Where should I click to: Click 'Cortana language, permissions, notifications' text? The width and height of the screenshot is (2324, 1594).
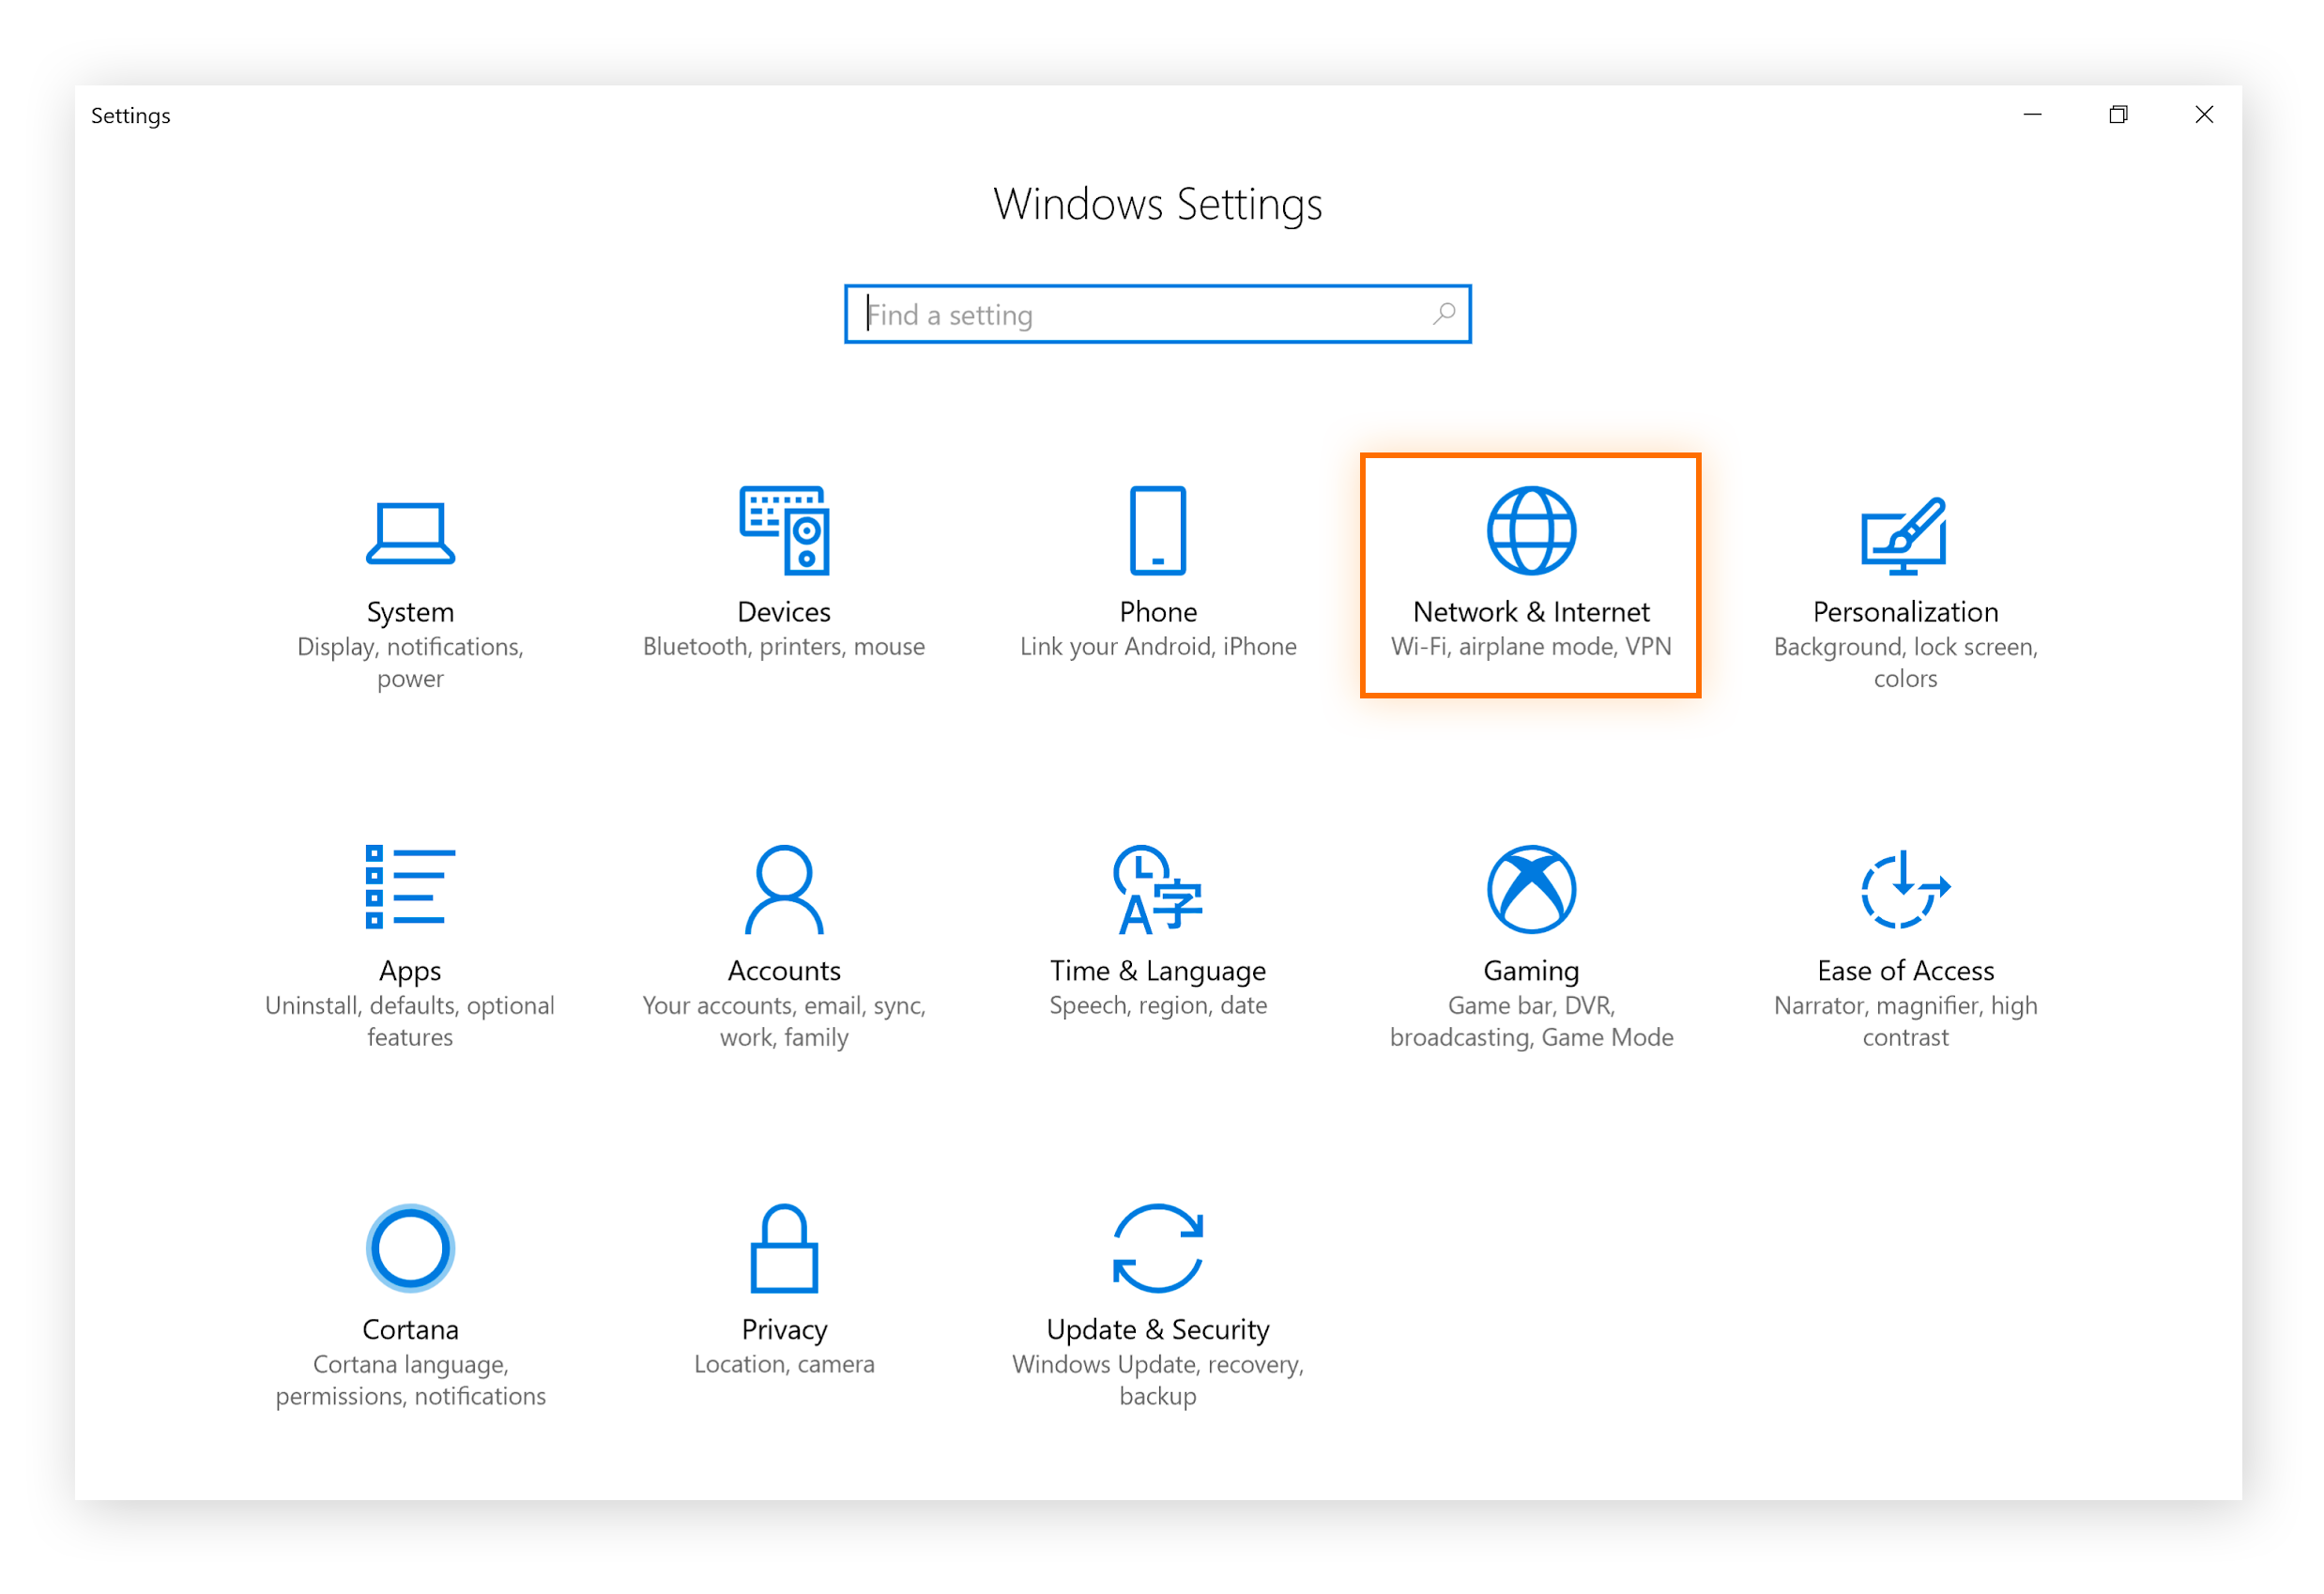tap(410, 1381)
